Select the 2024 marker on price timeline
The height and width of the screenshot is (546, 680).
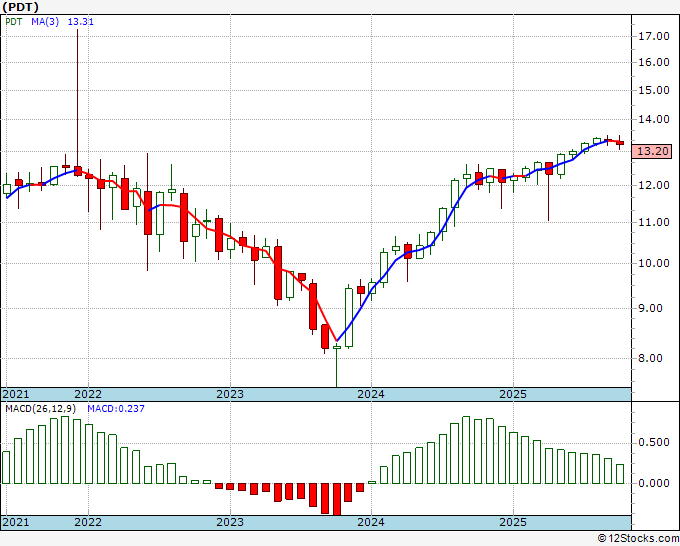pos(371,394)
